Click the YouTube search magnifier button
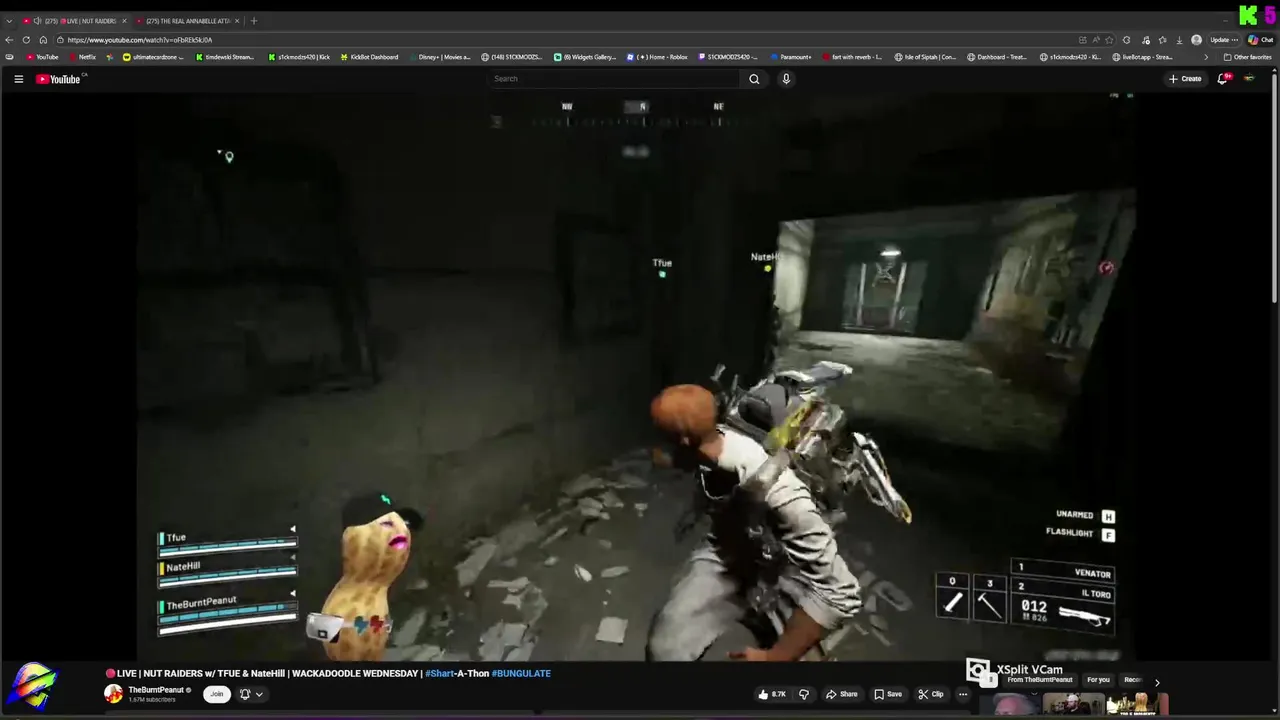 point(754,79)
